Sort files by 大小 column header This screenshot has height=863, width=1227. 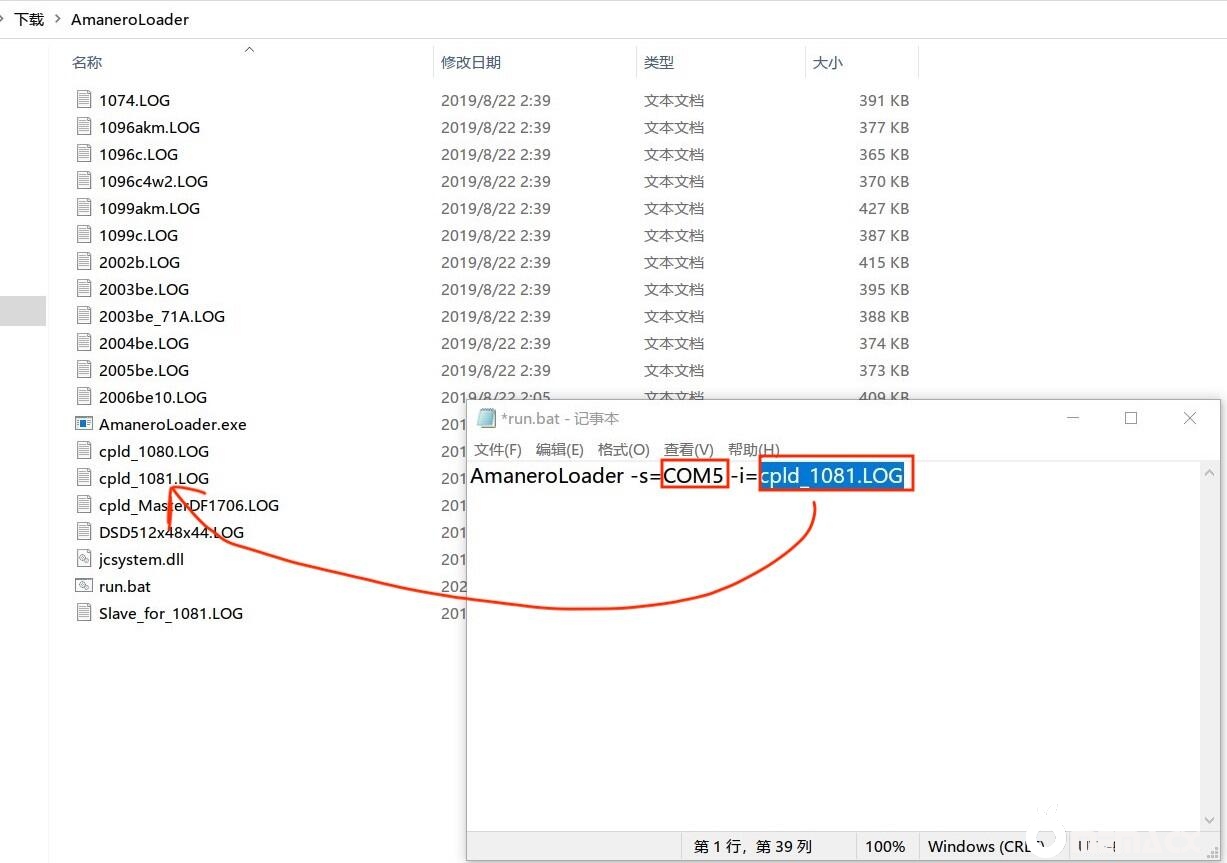click(x=827, y=62)
